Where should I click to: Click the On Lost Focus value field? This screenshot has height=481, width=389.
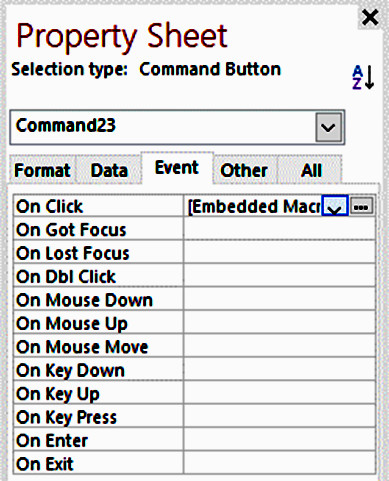point(280,253)
